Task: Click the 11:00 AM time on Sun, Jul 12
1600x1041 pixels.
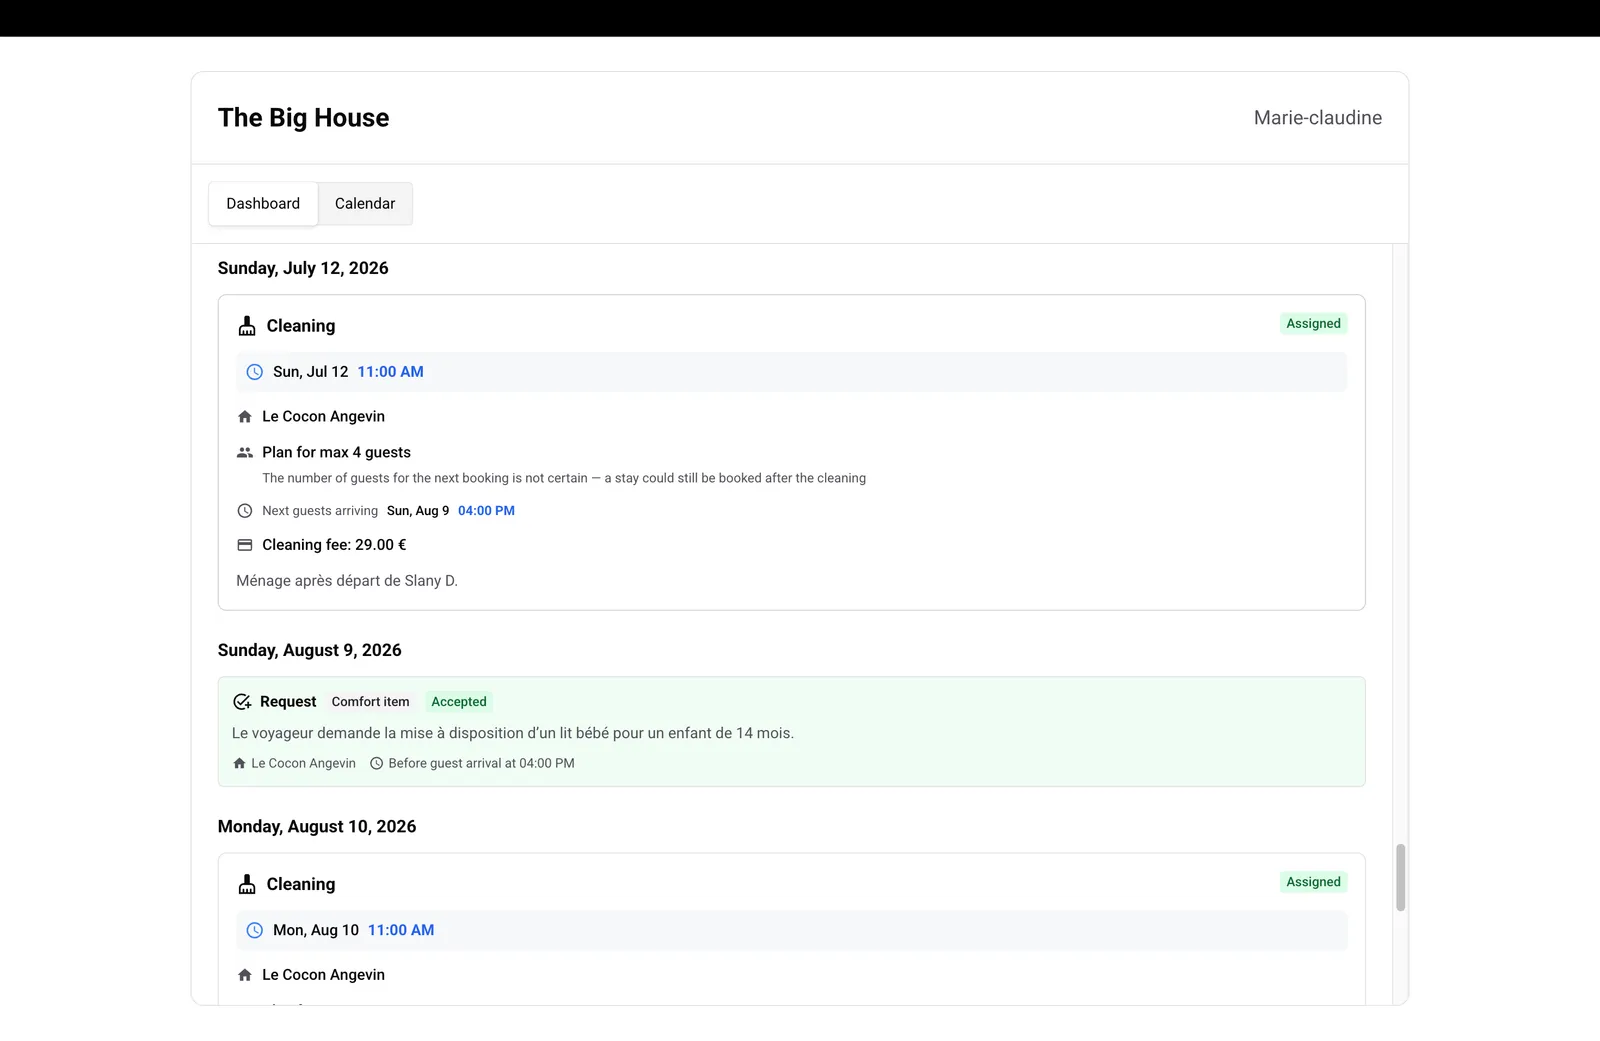Action: [x=391, y=372]
